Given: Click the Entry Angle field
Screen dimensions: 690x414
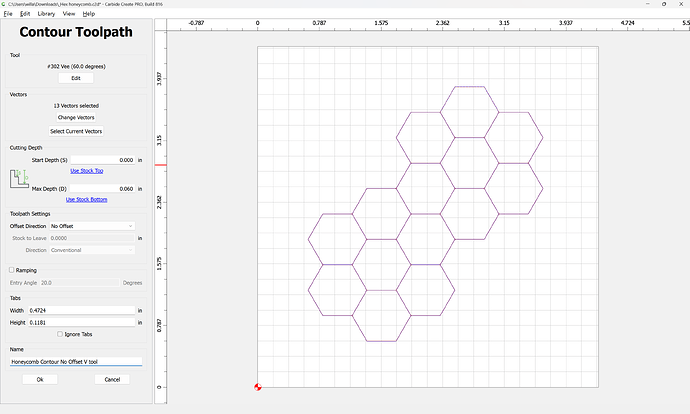Looking at the screenshot, I should 79,282.
